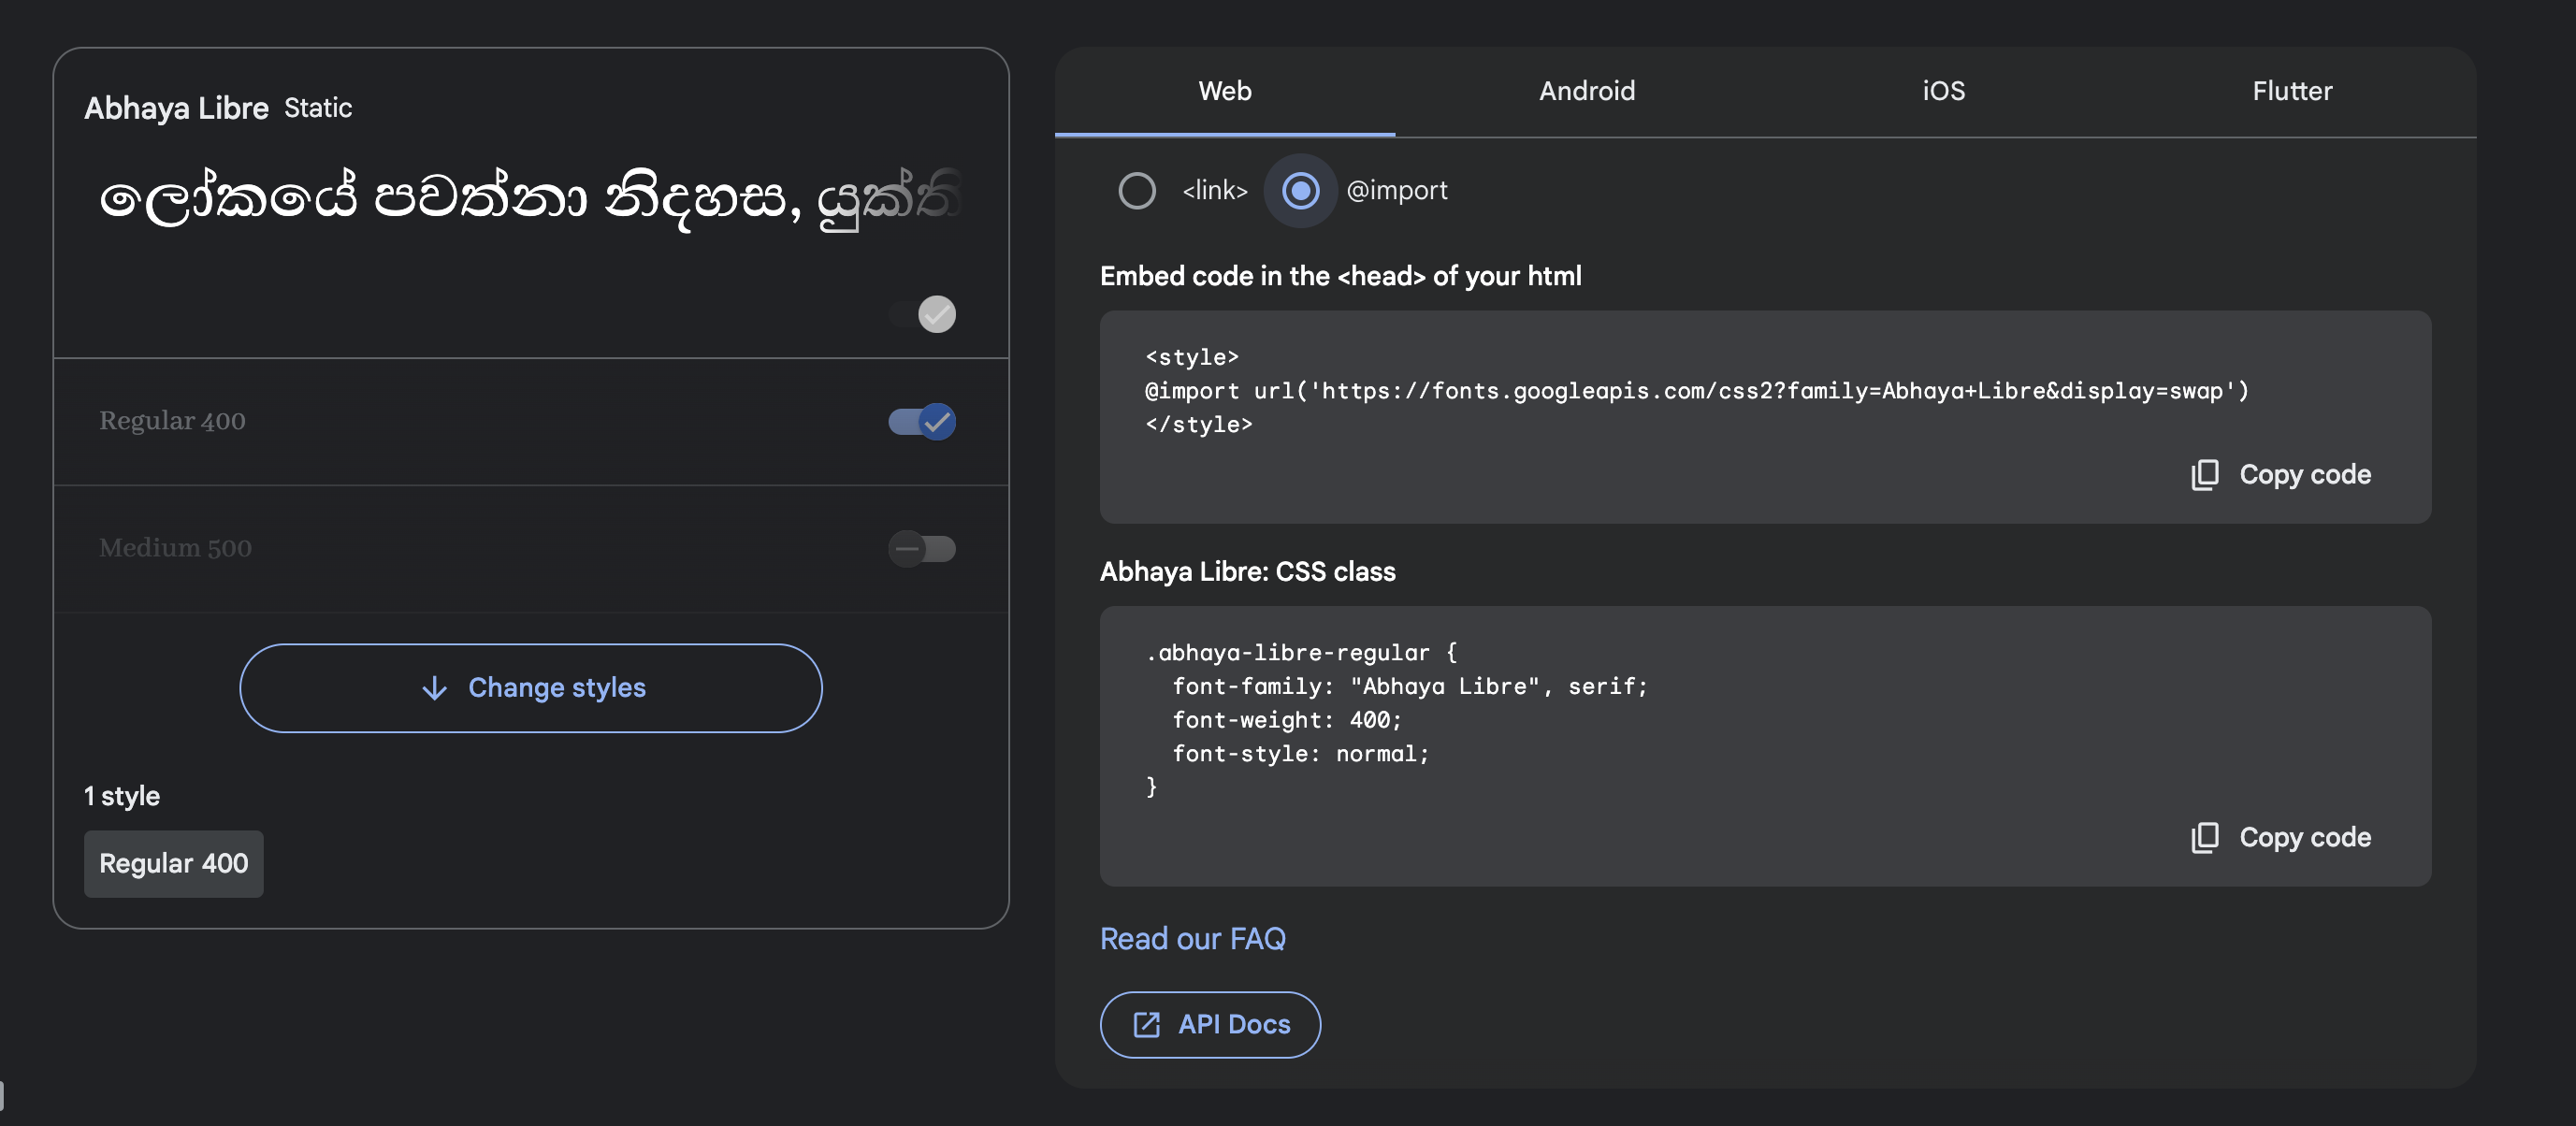
Task: Click the Abhaya Libre font title
Action: 176,108
